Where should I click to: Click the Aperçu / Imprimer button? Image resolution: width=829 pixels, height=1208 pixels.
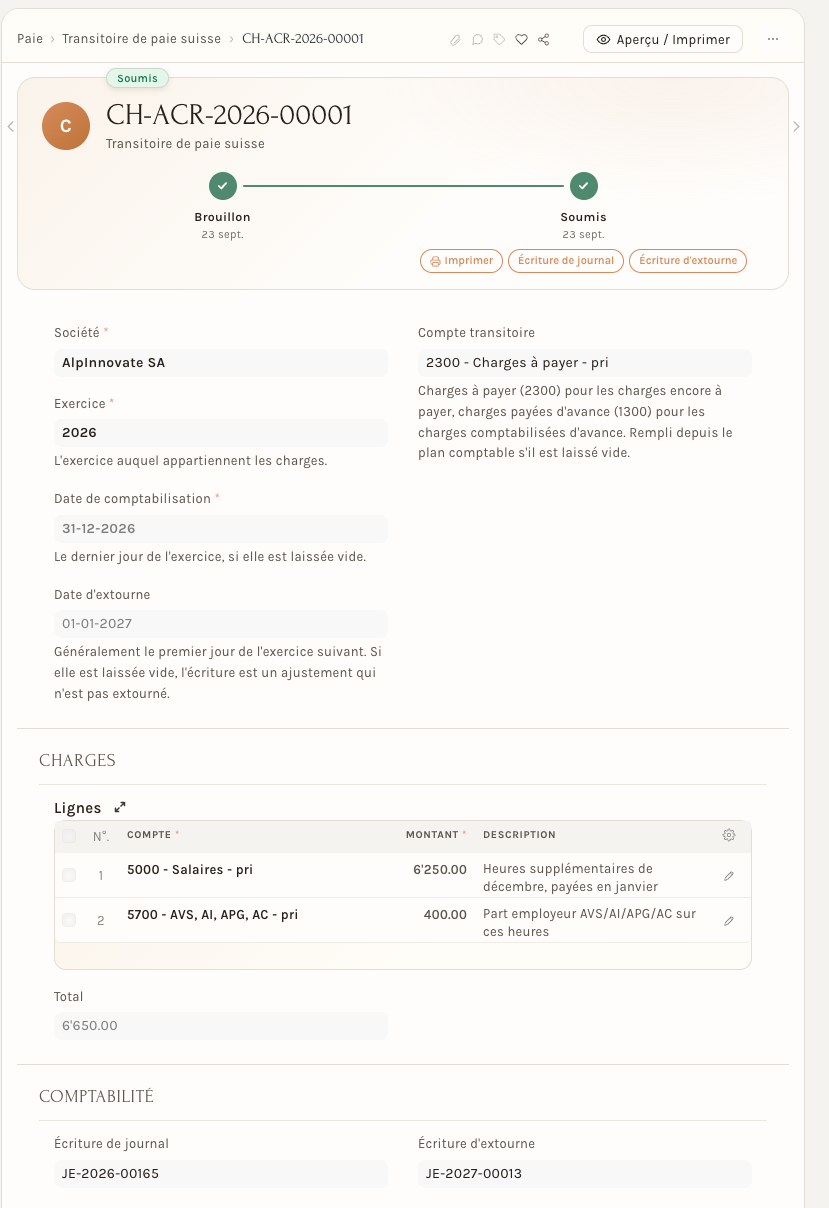[x=663, y=39]
